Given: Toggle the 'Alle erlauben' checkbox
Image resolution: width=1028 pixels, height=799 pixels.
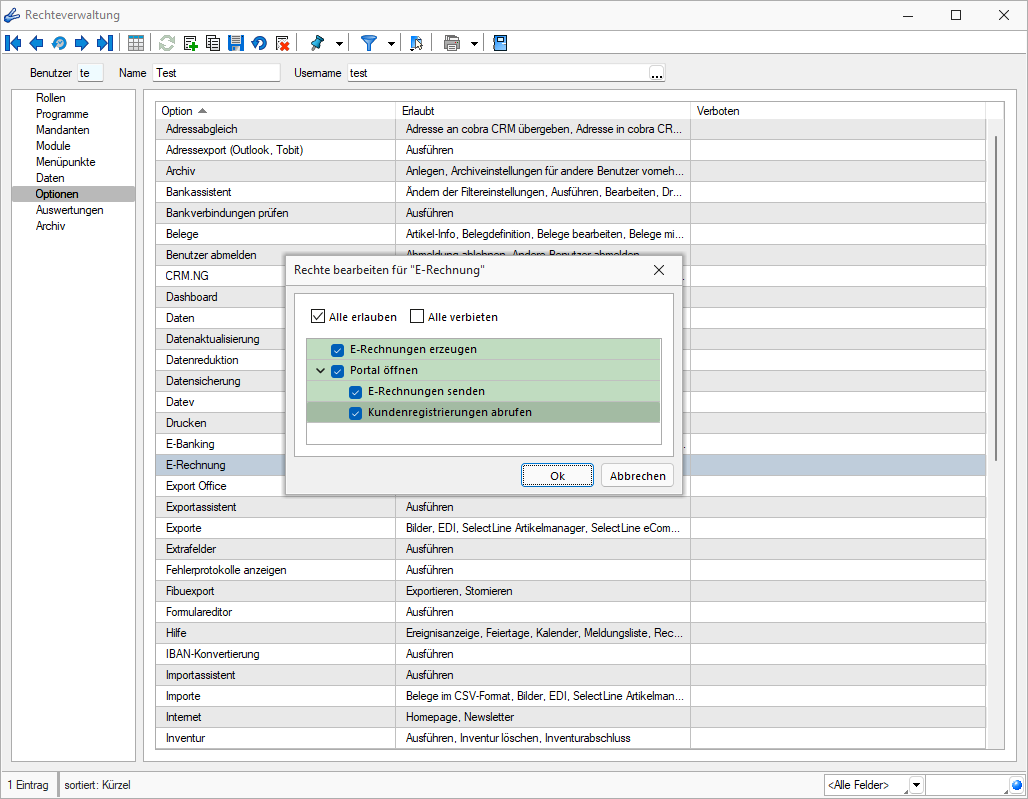Looking at the screenshot, I should coord(317,317).
